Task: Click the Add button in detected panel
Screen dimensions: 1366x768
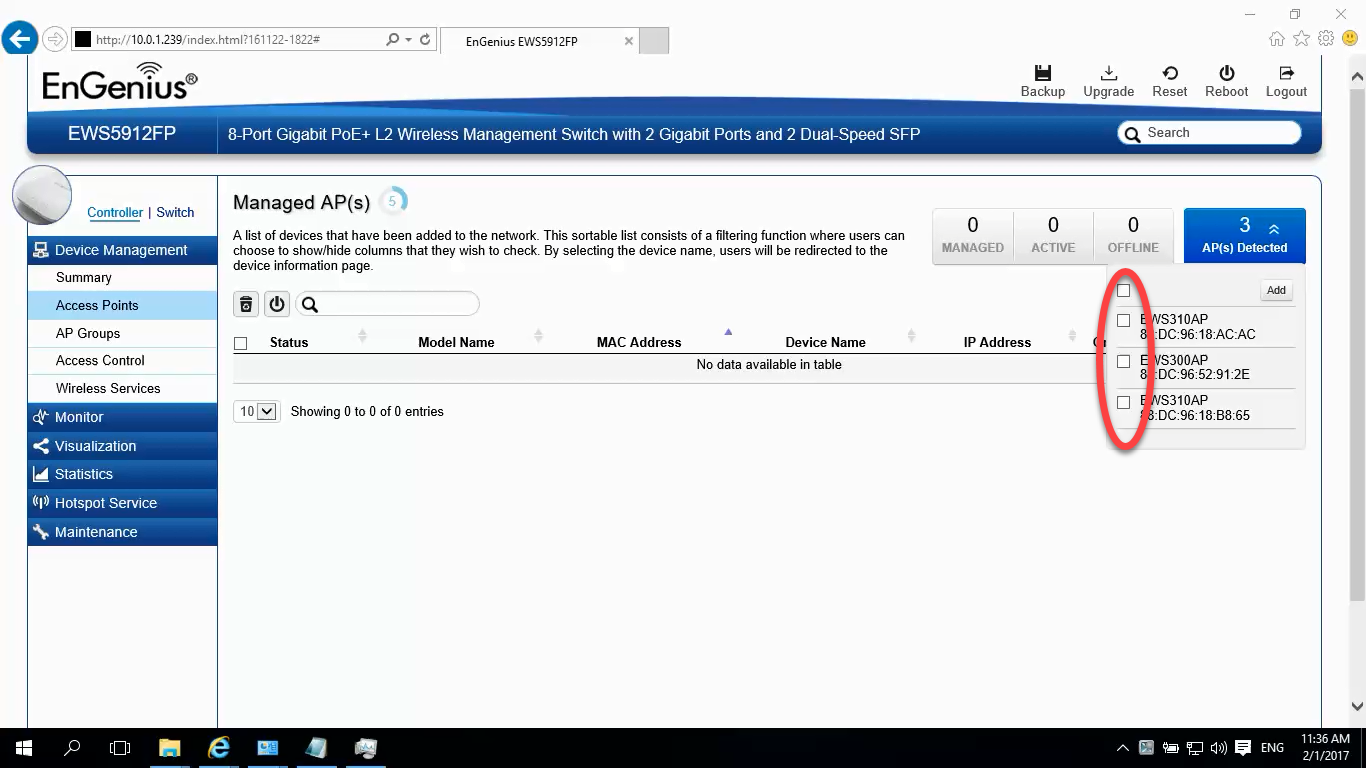Action: (1276, 290)
